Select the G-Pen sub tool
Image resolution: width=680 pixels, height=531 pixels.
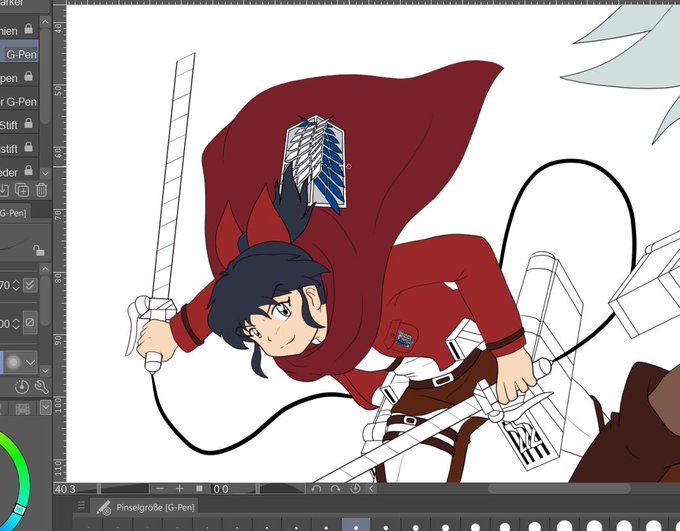point(20,54)
